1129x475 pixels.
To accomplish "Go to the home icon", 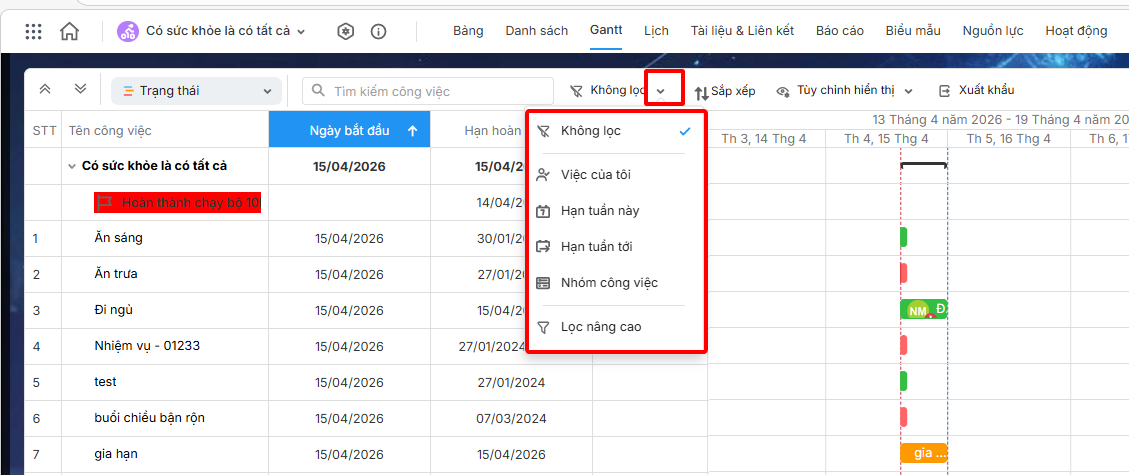I will [x=69, y=31].
